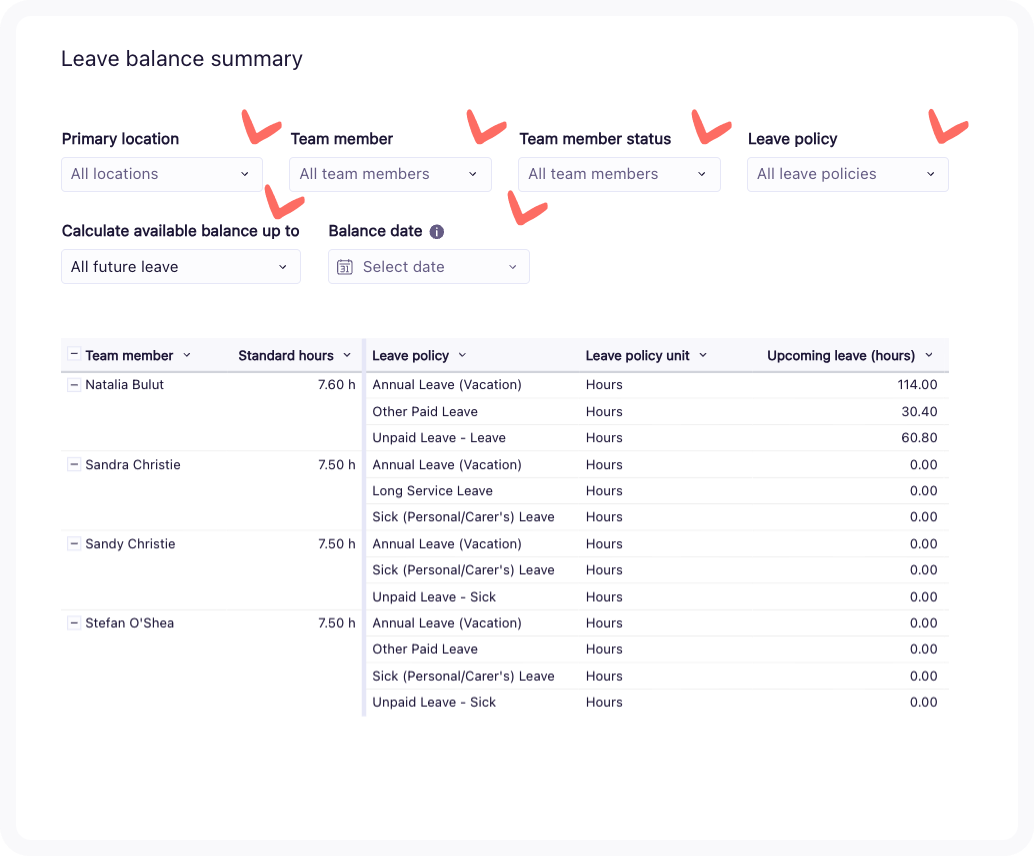Click inside the Select date input field
Viewport: 1034px width, 856px height.
(x=420, y=266)
